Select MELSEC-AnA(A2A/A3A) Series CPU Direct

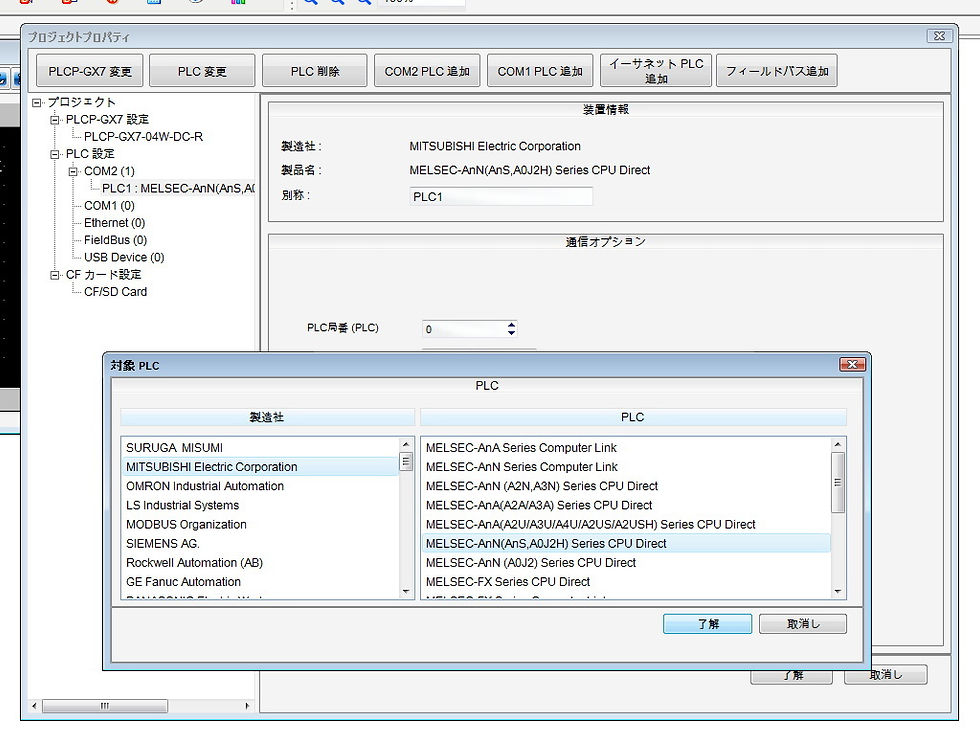click(x=626, y=505)
